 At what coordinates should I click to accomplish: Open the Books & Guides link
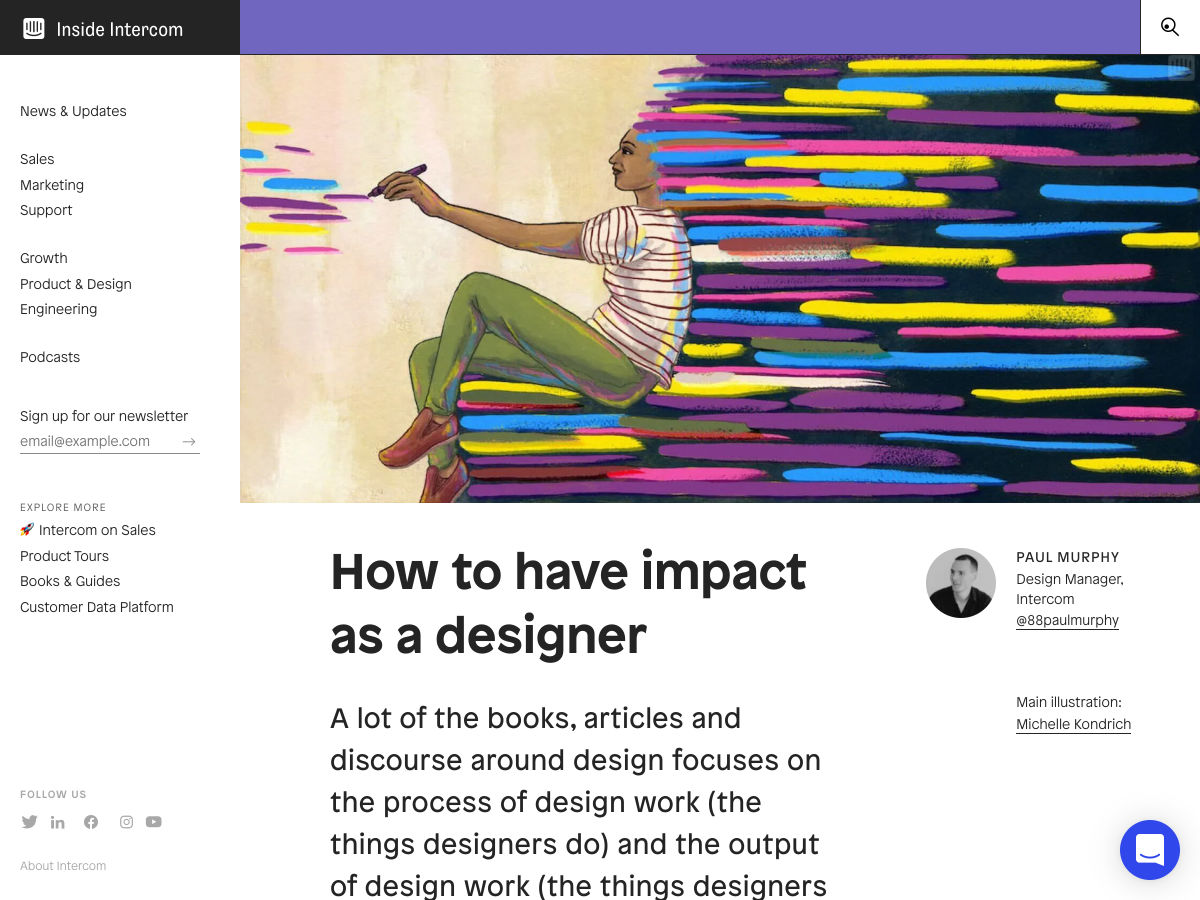point(70,581)
